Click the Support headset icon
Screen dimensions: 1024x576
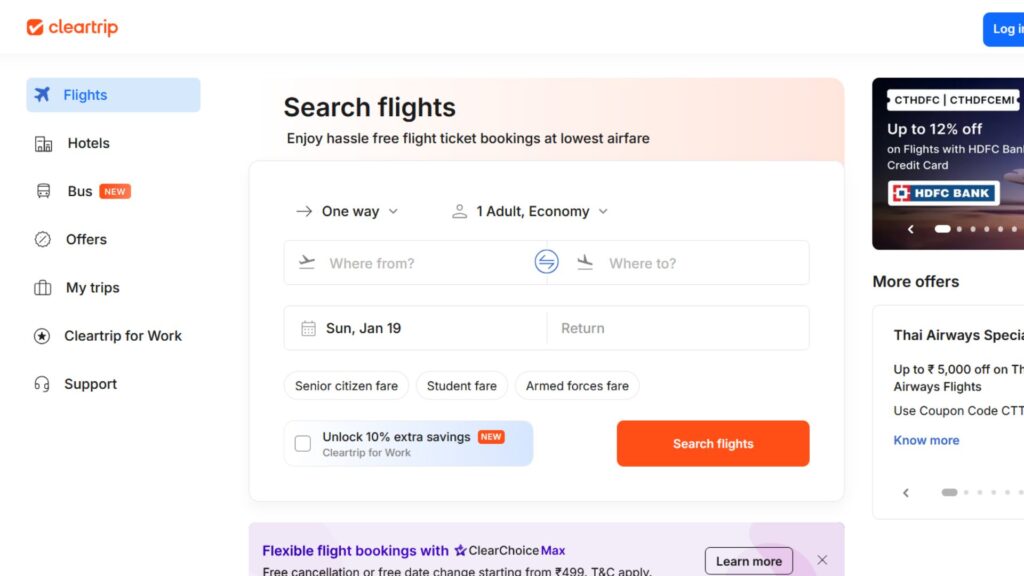coord(42,384)
